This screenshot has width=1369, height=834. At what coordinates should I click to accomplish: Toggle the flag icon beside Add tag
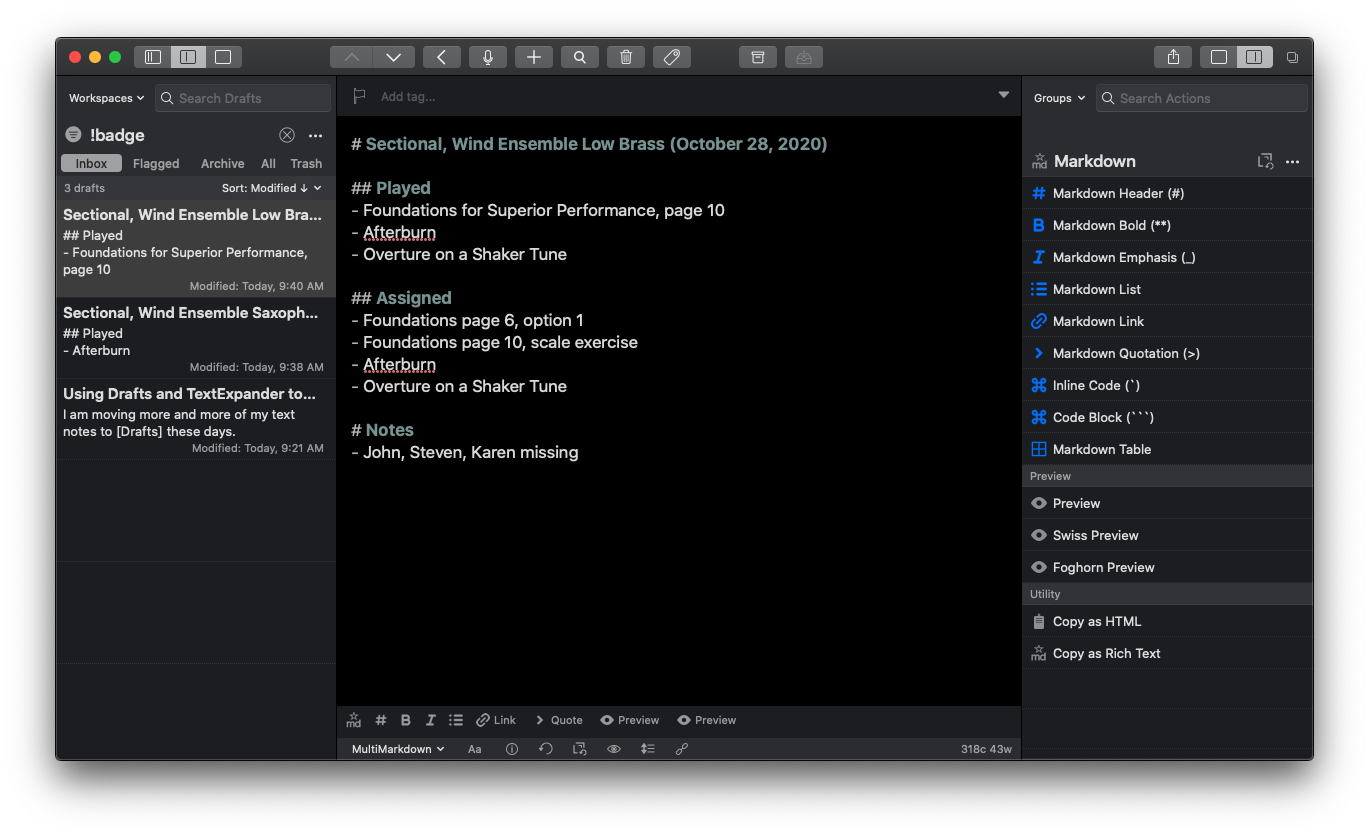click(x=360, y=97)
